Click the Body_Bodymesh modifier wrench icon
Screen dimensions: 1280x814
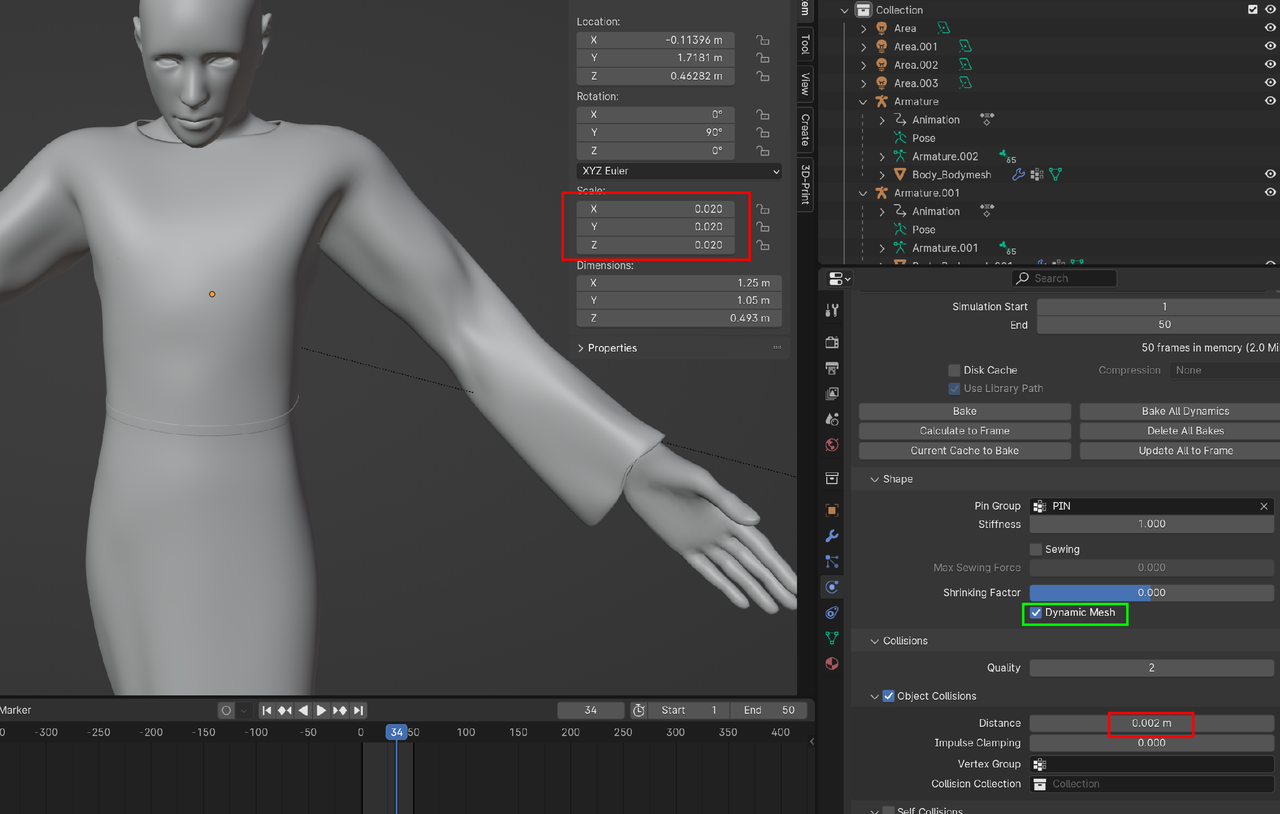(1018, 175)
